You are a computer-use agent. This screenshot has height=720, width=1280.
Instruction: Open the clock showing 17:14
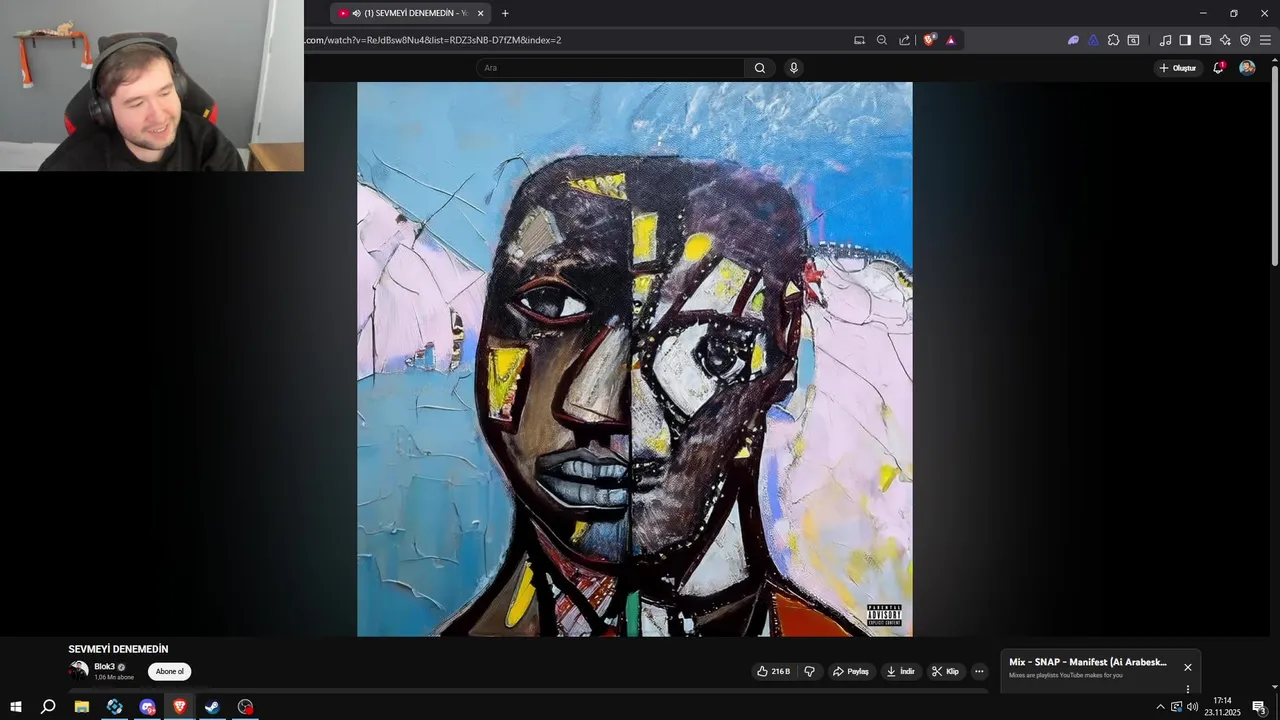(x=1222, y=707)
